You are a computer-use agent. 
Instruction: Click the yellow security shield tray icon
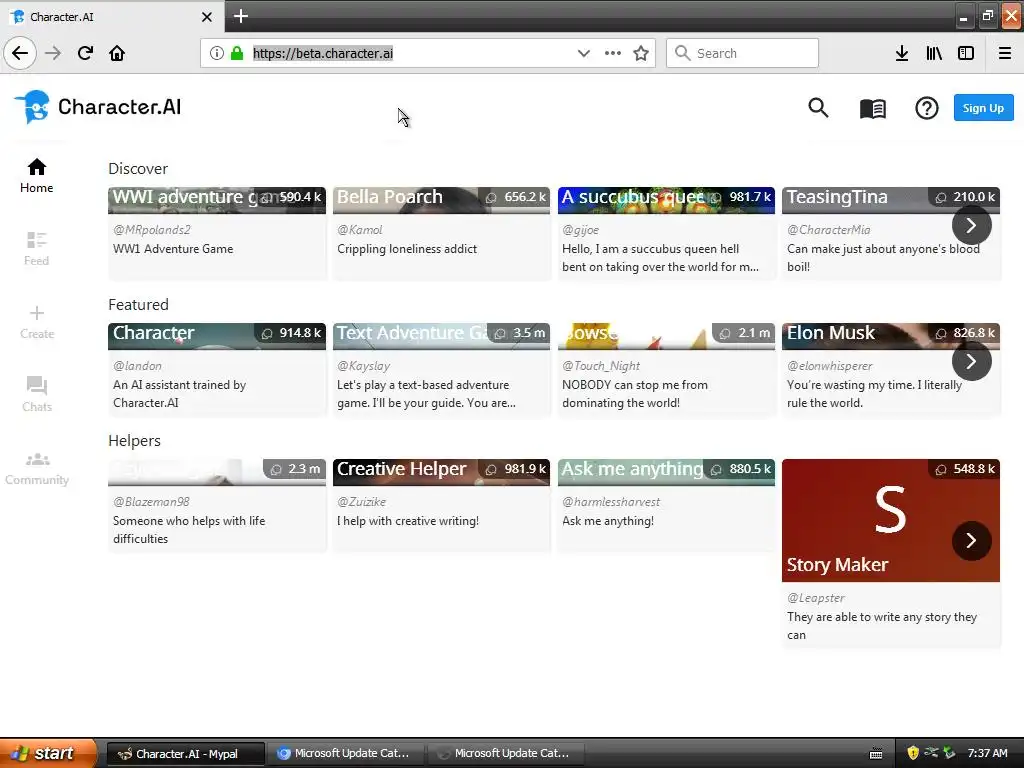(x=913, y=753)
